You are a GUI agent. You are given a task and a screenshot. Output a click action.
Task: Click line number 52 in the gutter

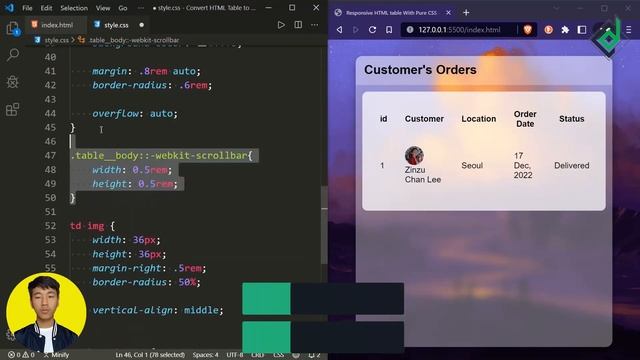click(x=50, y=226)
